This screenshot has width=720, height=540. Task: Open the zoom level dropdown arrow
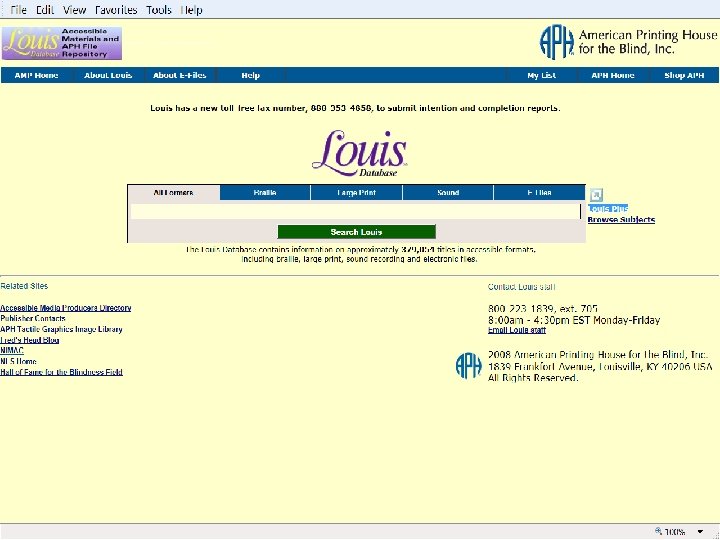700,532
